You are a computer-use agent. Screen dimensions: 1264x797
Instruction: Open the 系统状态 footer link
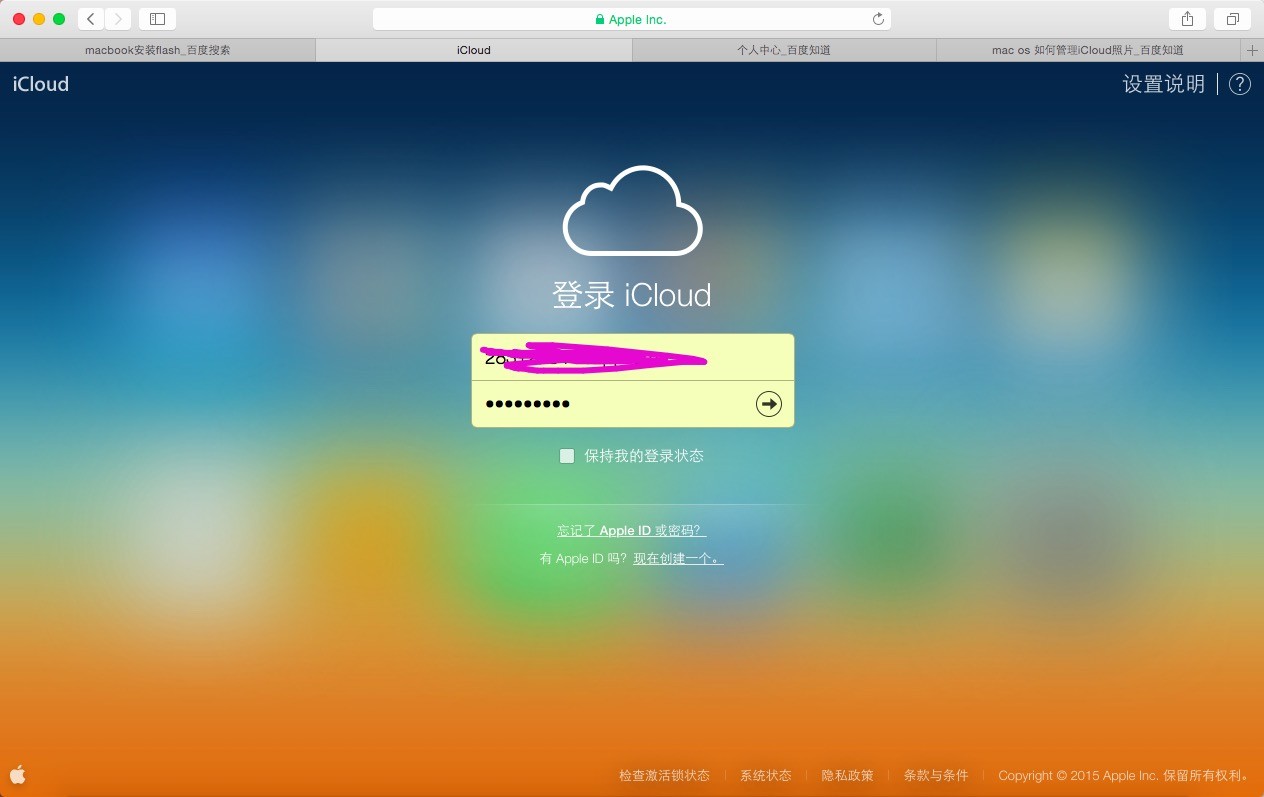[x=765, y=775]
